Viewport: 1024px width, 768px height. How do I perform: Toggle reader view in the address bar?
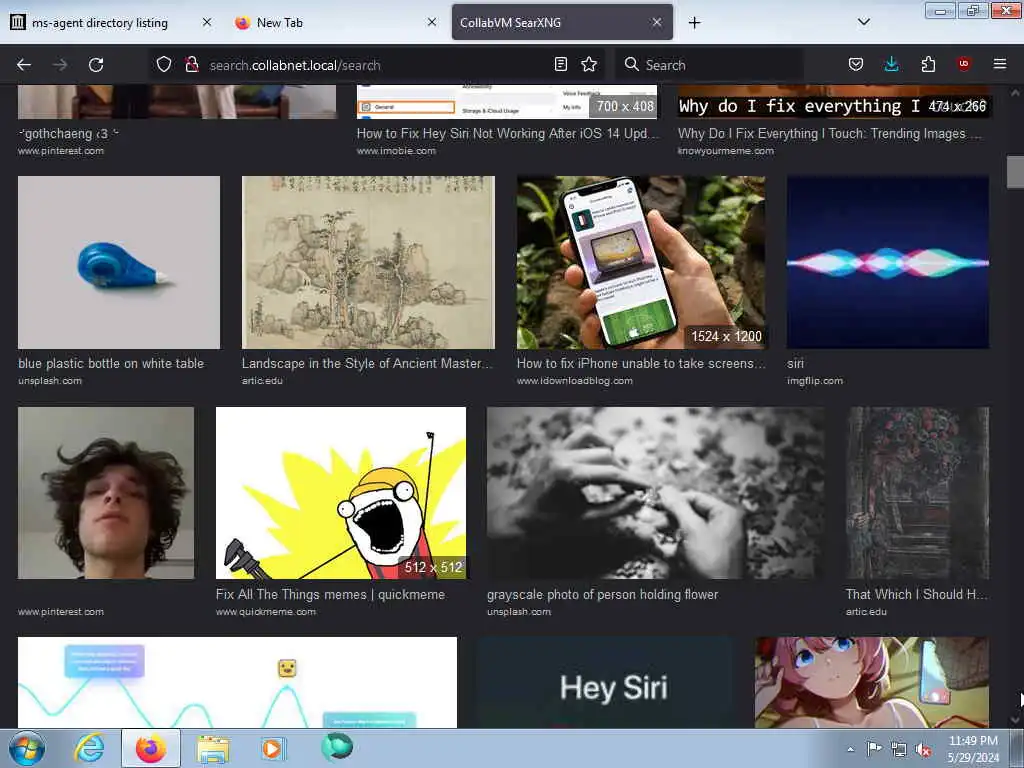pyautogui.click(x=560, y=64)
